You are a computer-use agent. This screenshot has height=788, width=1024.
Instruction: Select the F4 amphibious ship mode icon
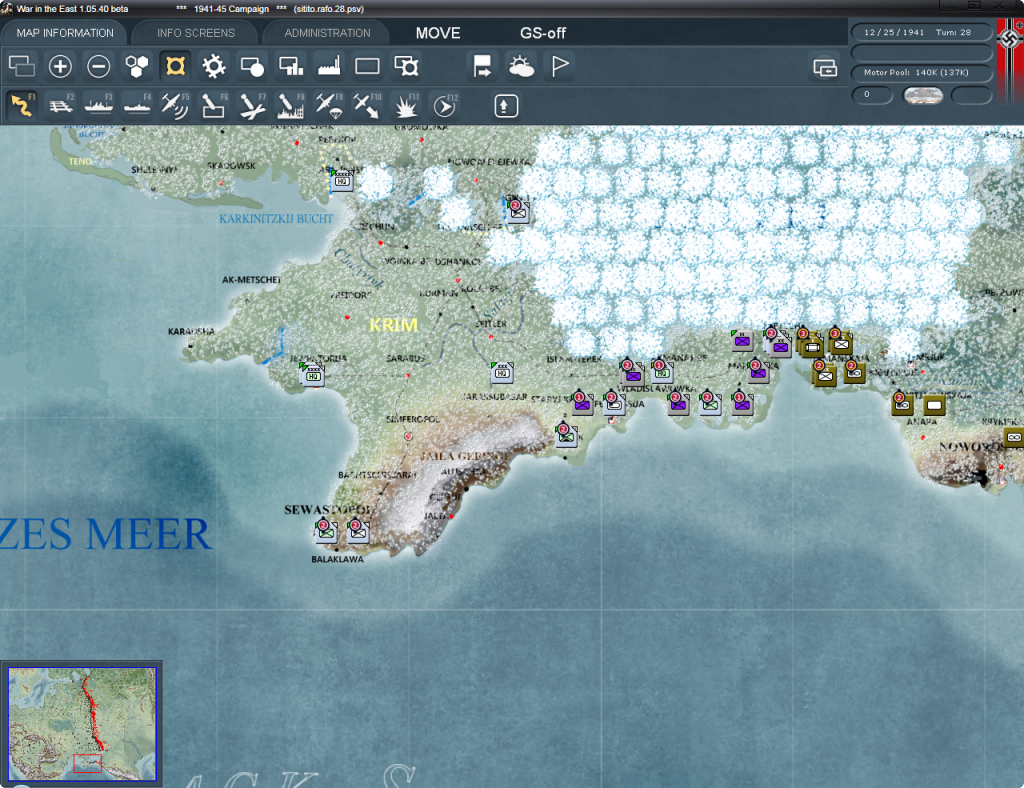tap(137, 105)
